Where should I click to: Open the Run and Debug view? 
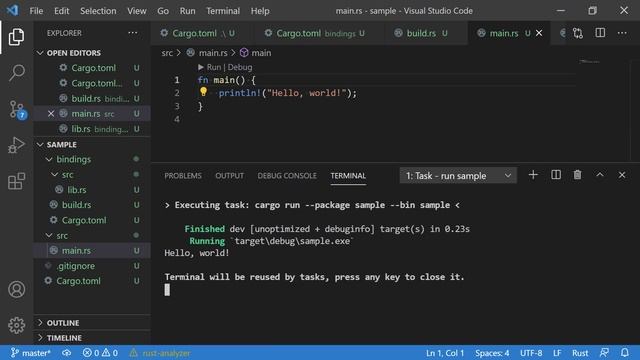click(16, 145)
